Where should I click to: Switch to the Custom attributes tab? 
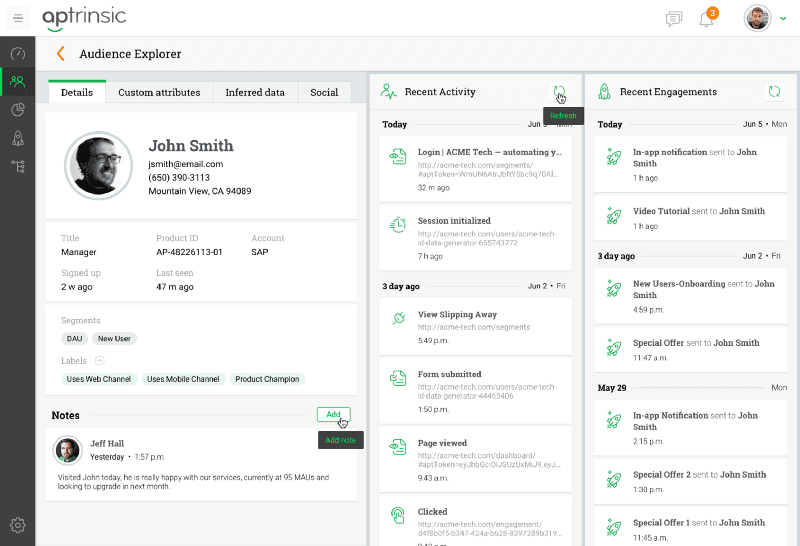click(159, 92)
